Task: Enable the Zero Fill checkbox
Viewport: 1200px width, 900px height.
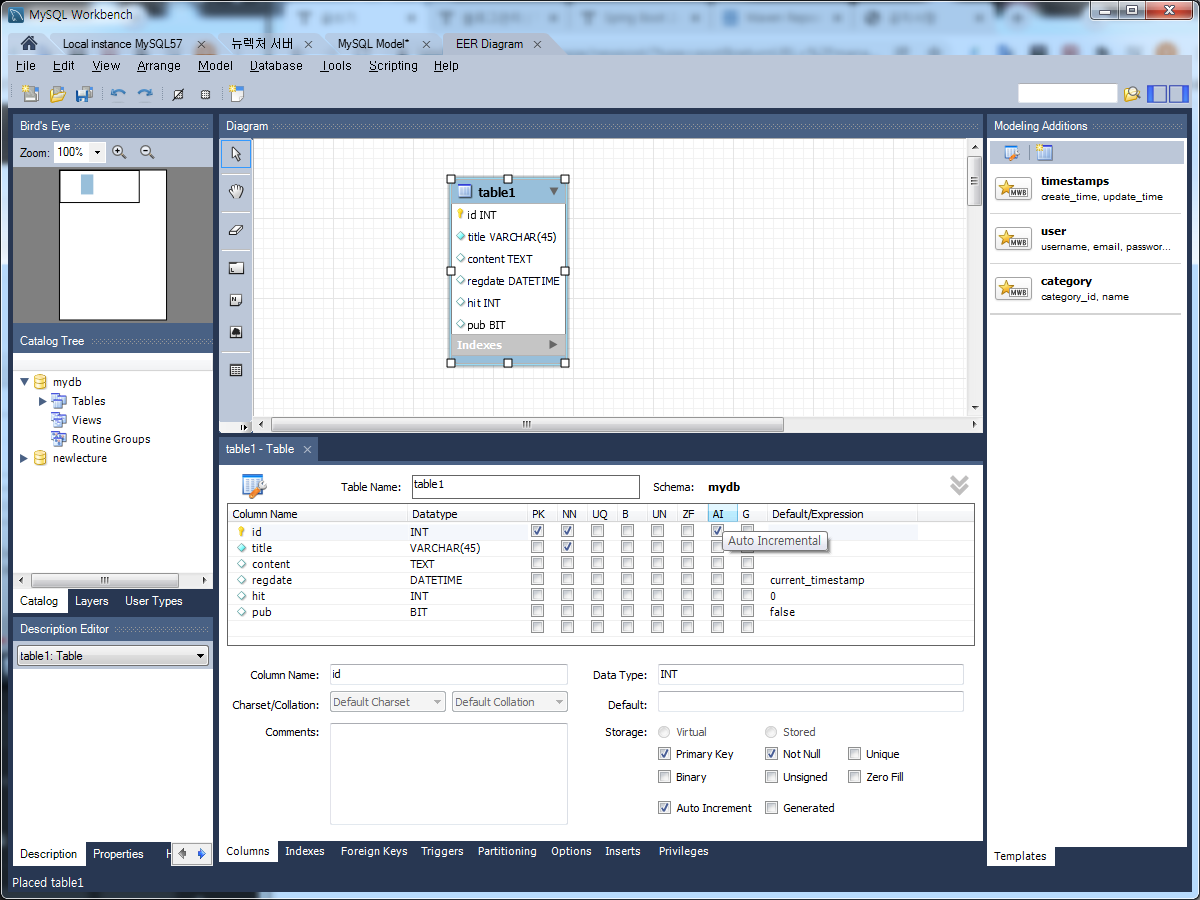Action: click(x=855, y=777)
